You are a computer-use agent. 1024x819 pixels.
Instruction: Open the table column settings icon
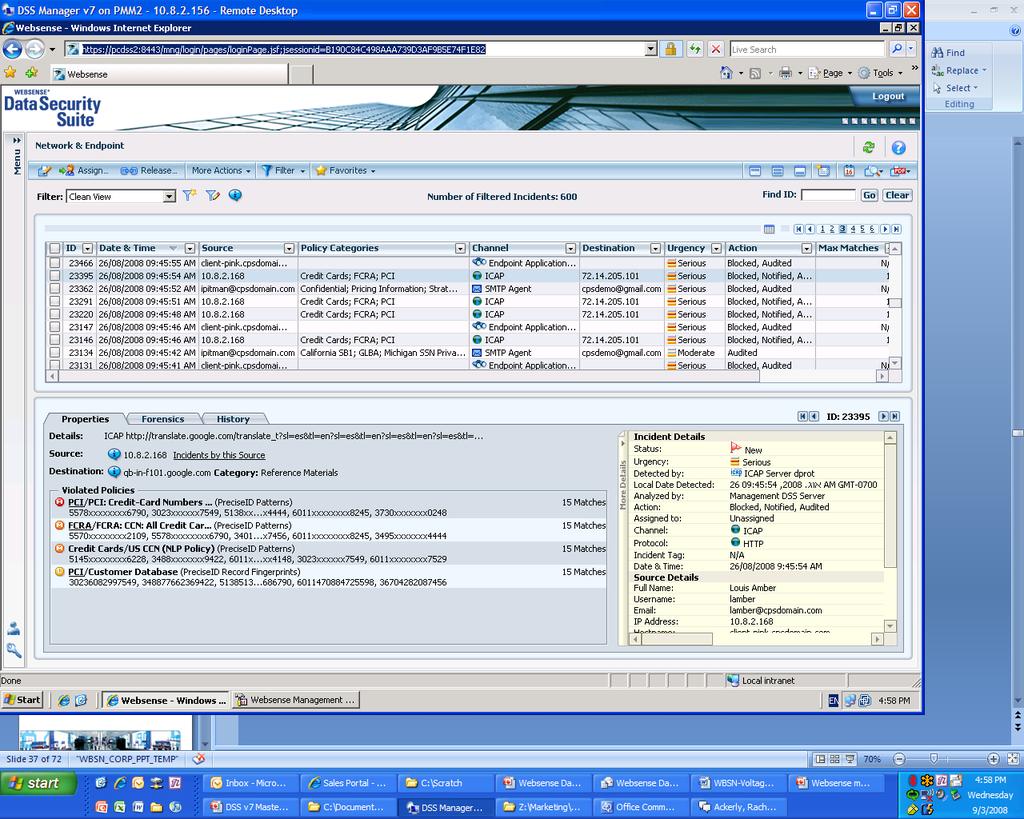click(769, 229)
